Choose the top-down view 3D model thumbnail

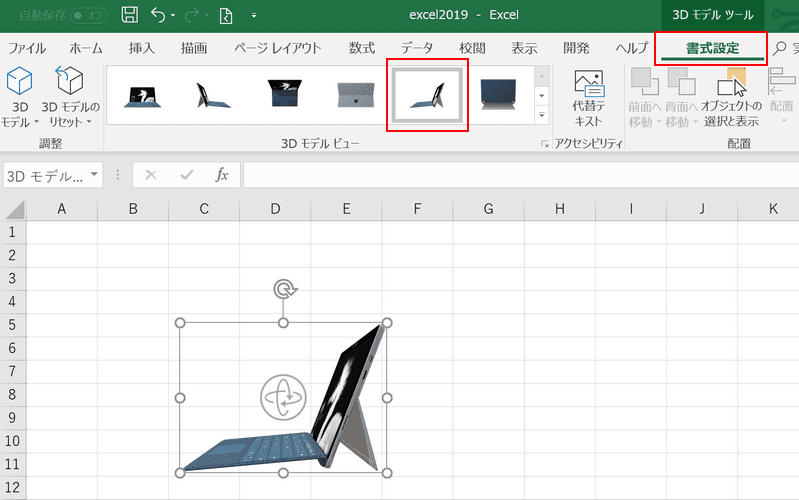click(284, 94)
